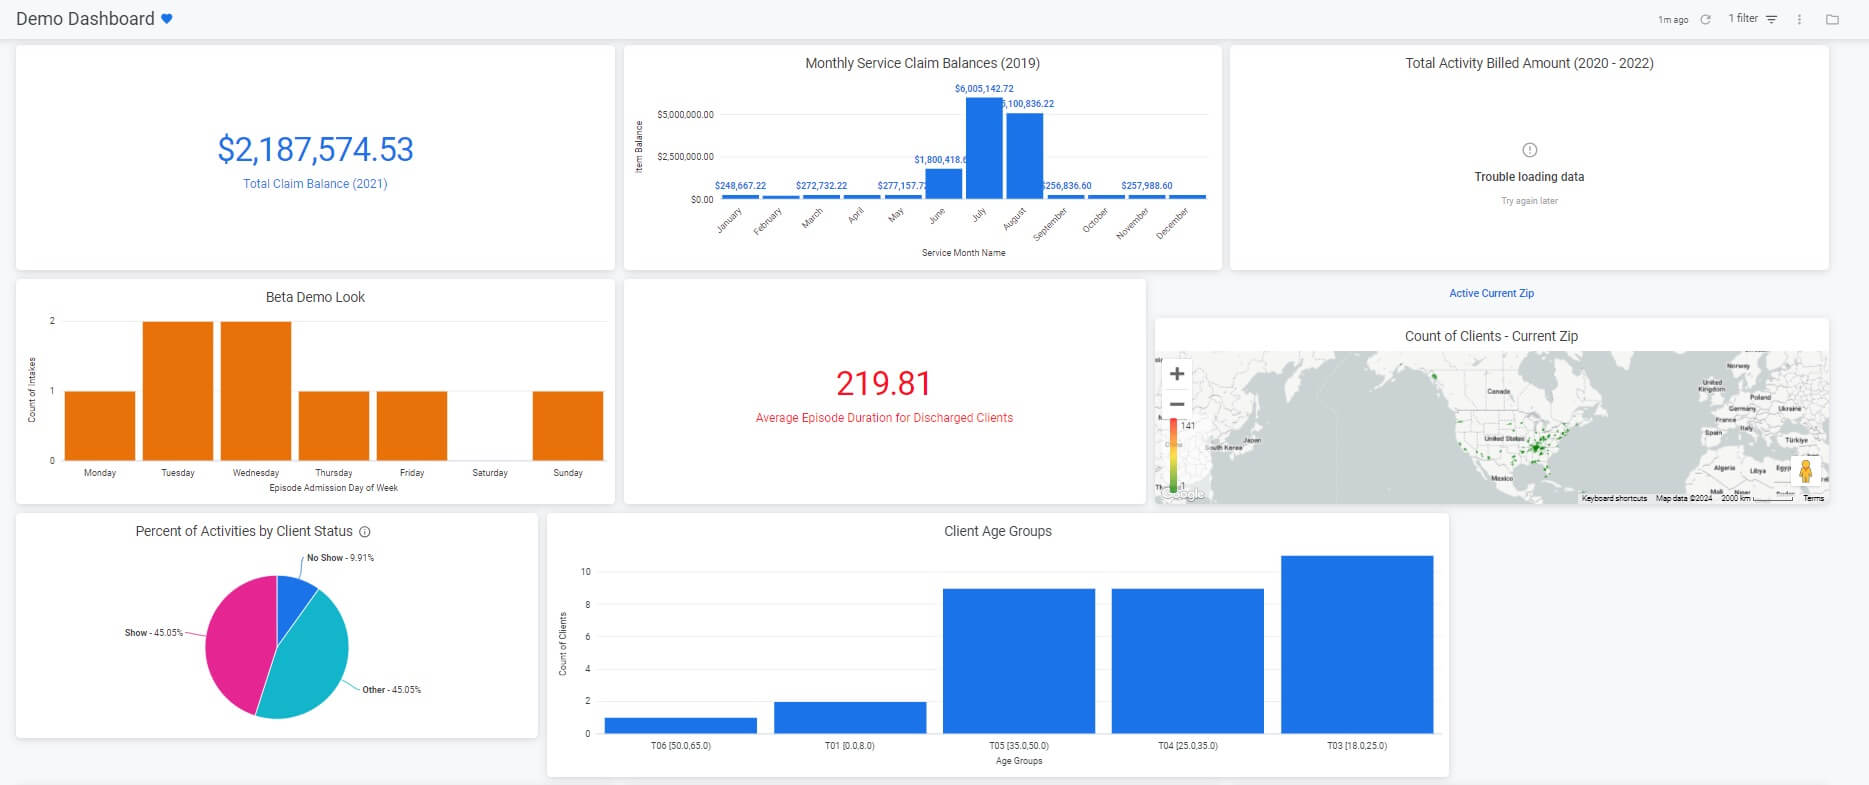Click the No Show - 9.91% pie label
Viewport: 1869px width, 785px height.
click(x=340, y=558)
